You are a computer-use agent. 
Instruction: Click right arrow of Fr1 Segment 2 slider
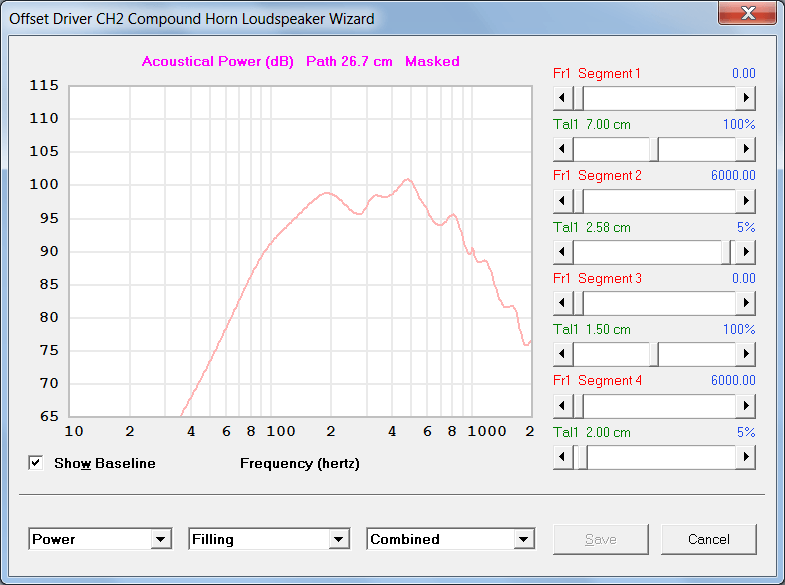pyautogui.click(x=745, y=201)
